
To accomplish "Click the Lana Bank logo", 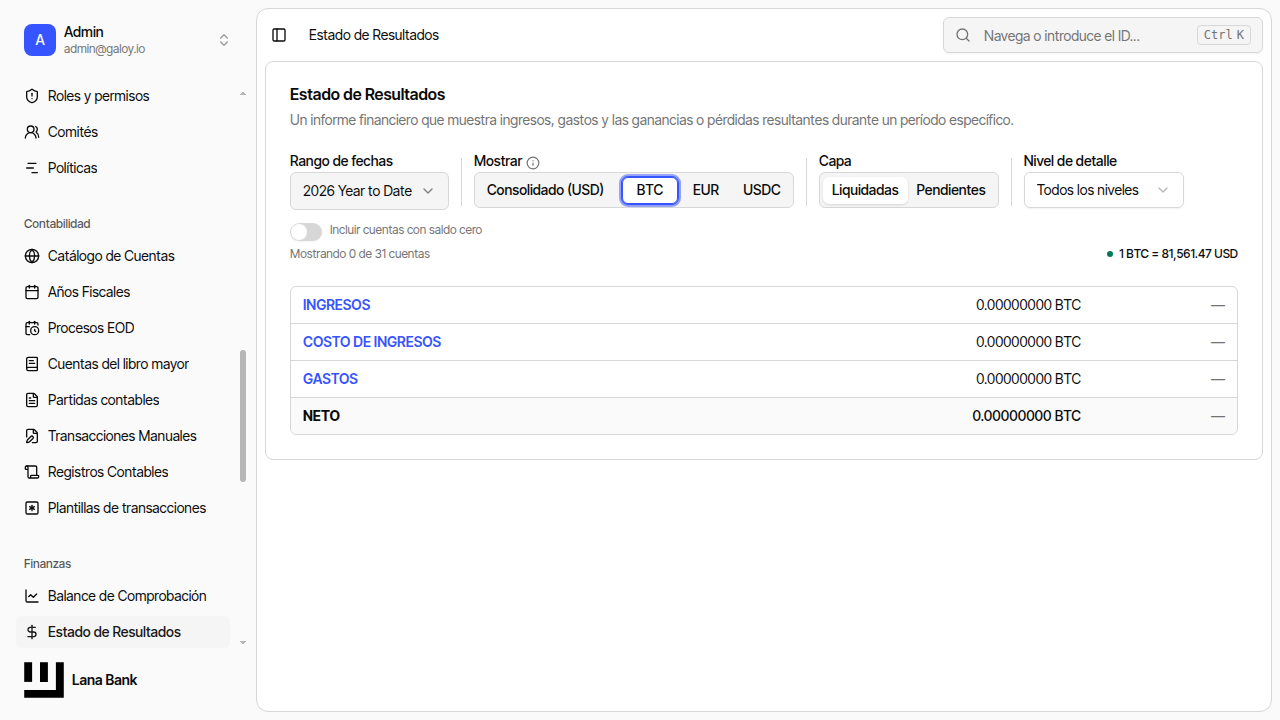I will point(44,680).
